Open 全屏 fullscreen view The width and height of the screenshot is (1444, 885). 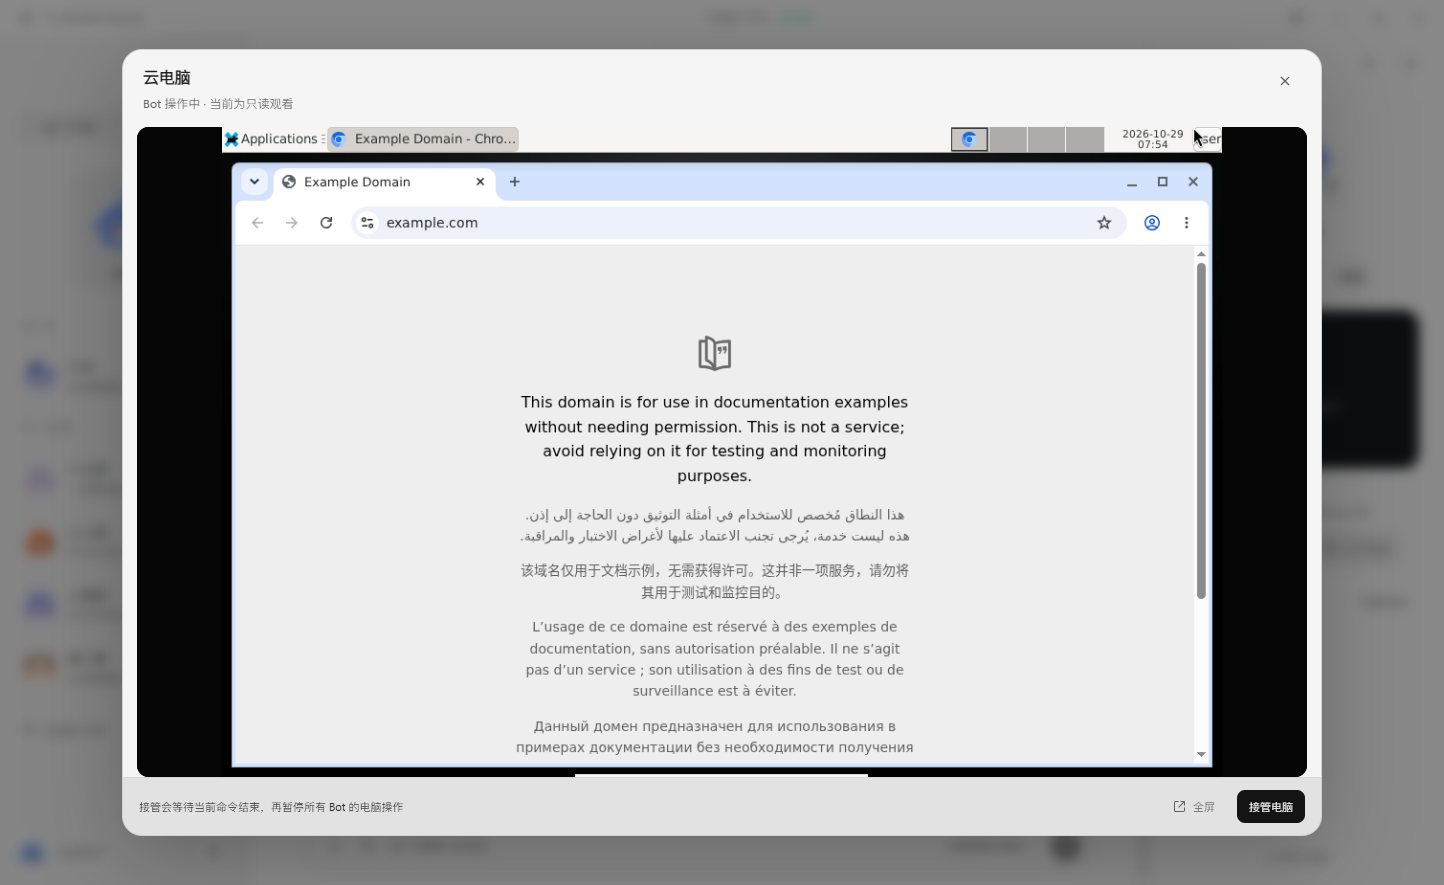[x=1194, y=807]
